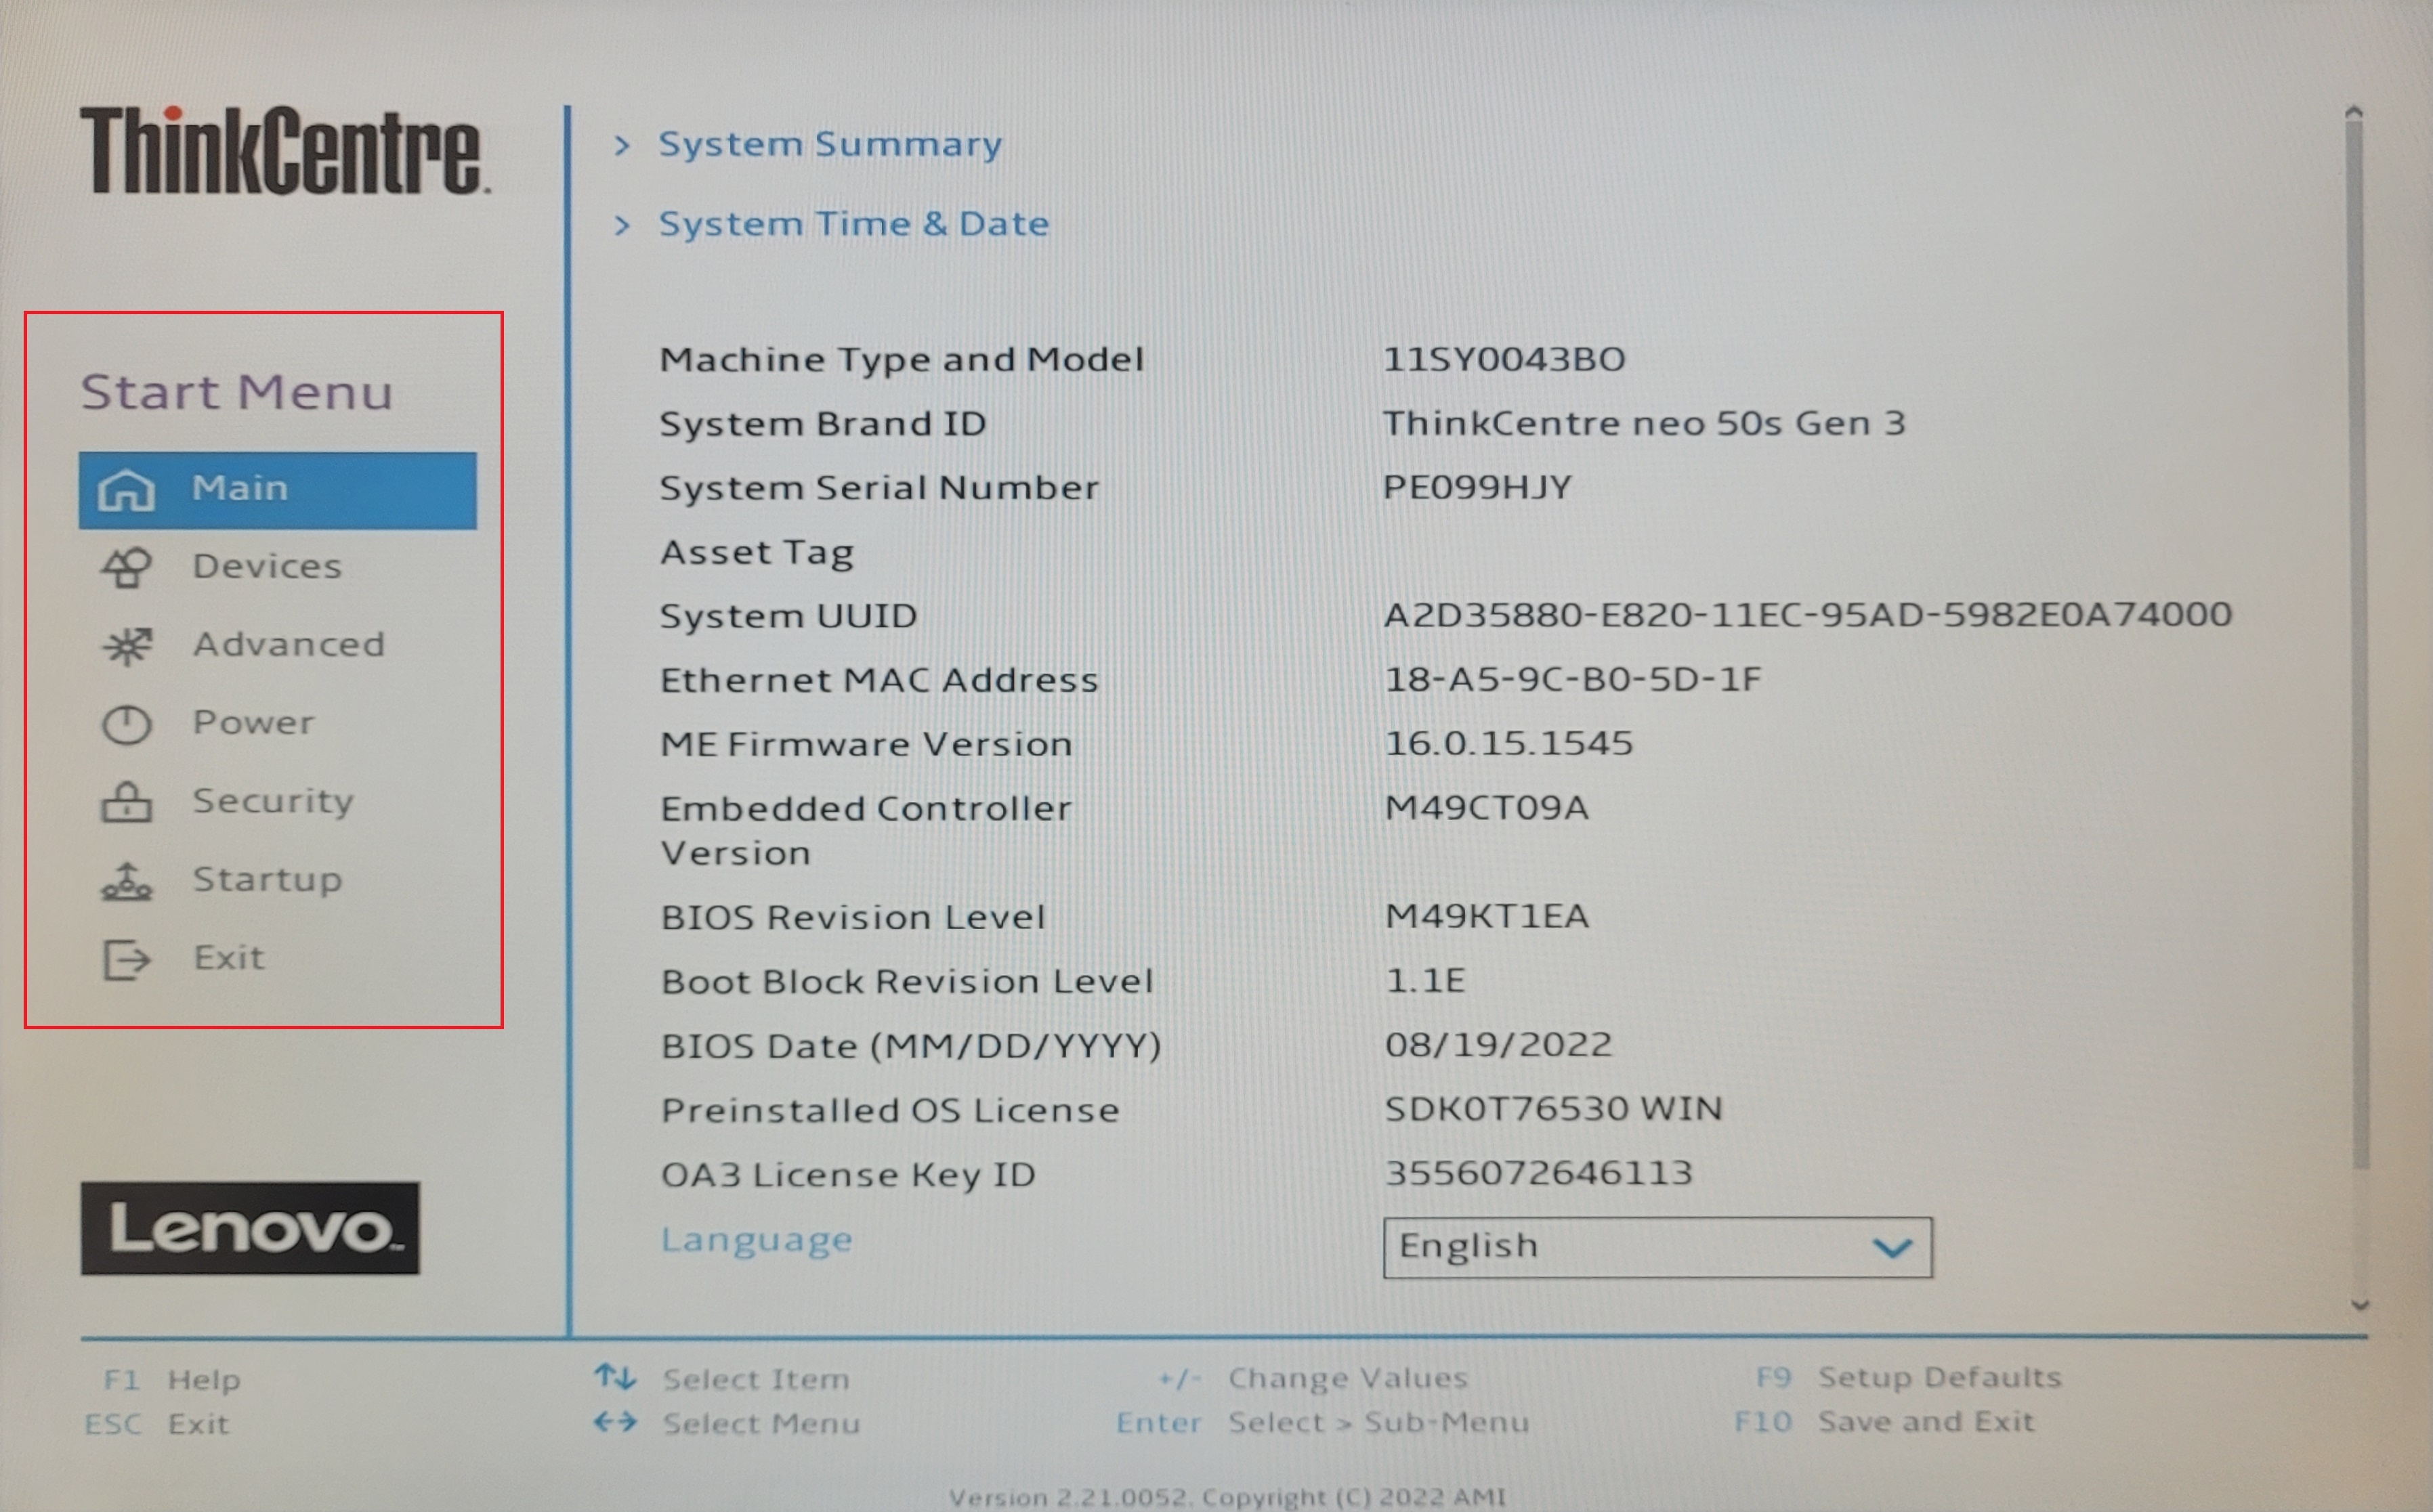
Task: Click the Power circle icon
Action: pos(126,724)
